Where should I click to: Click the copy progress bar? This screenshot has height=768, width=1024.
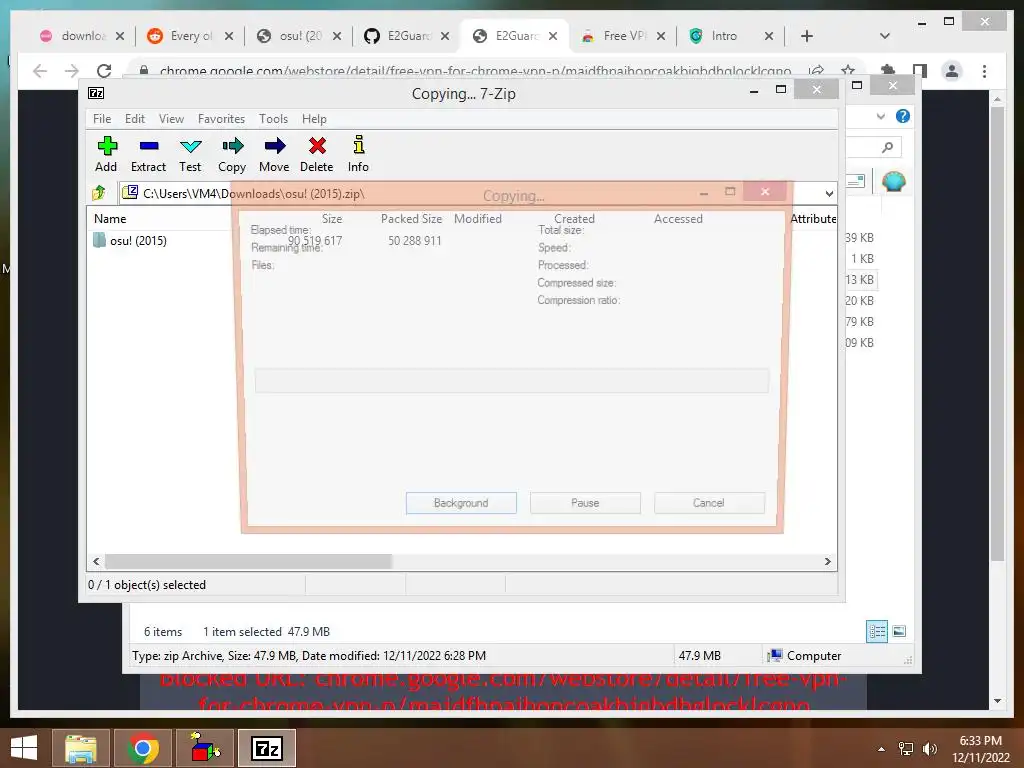click(511, 380)
